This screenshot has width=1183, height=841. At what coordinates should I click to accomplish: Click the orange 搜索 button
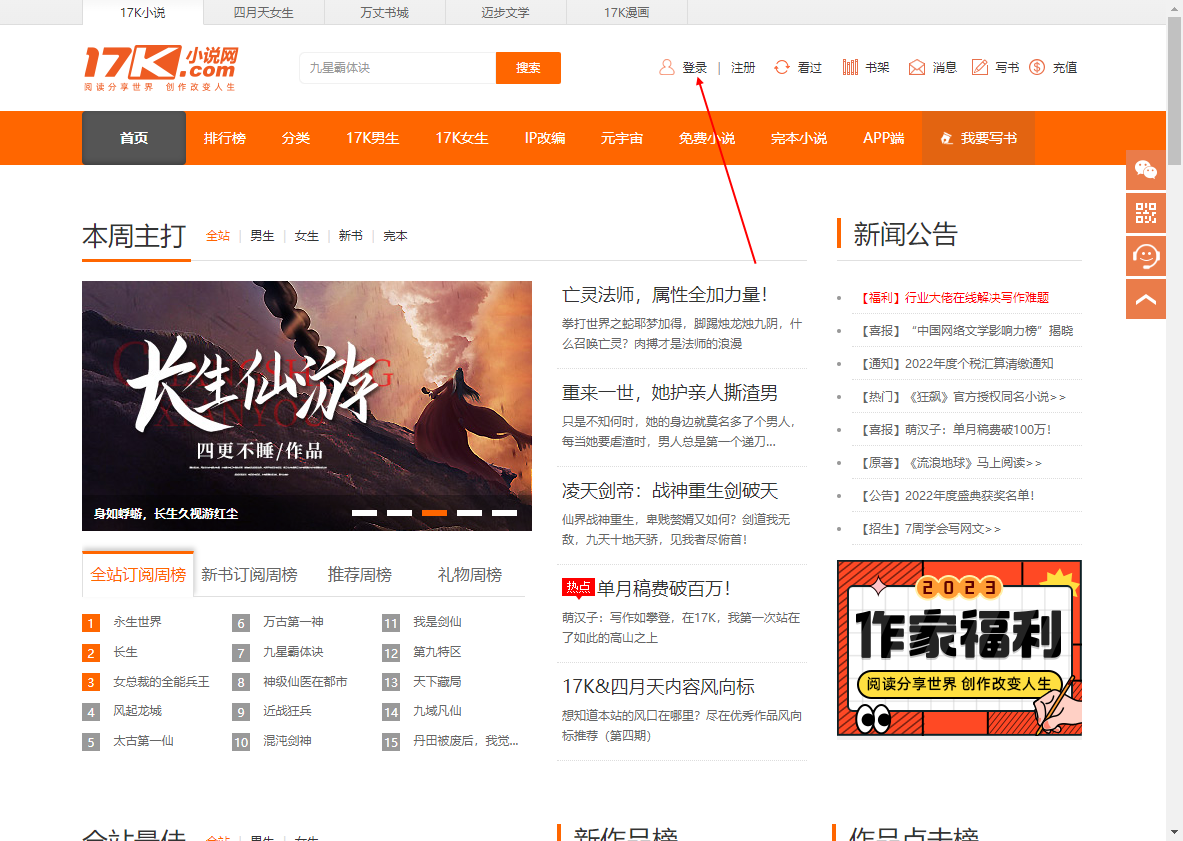[x=528, y=68]
